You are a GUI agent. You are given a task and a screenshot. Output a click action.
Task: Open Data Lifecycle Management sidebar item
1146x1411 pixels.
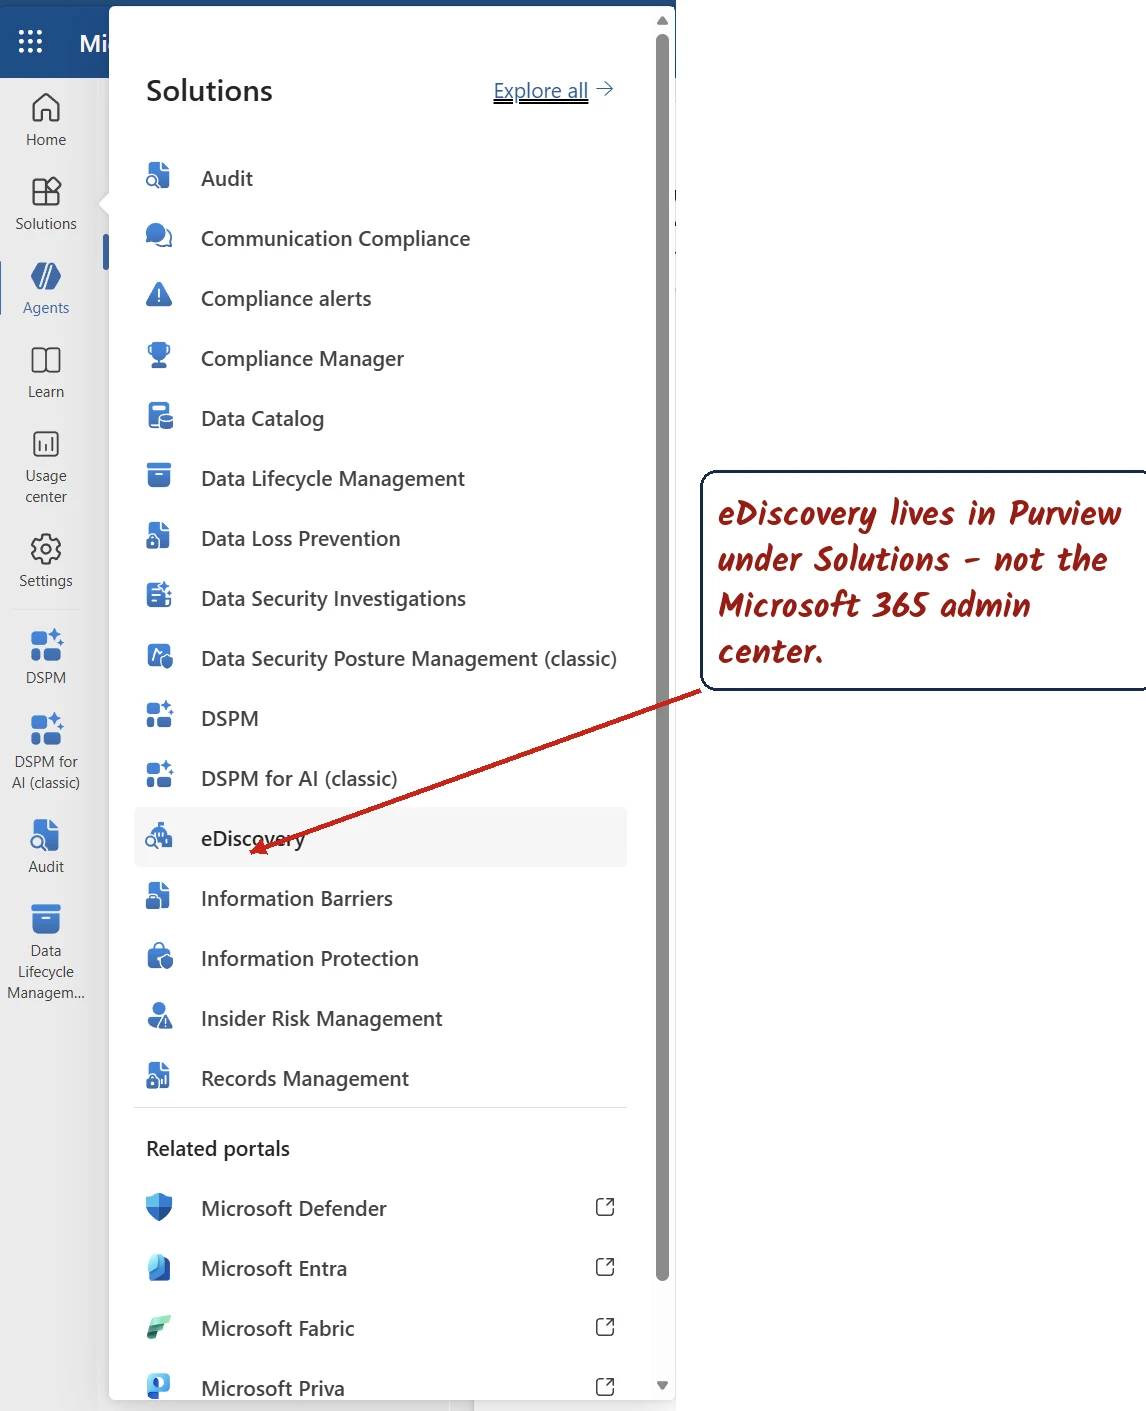tap(46, 951)
